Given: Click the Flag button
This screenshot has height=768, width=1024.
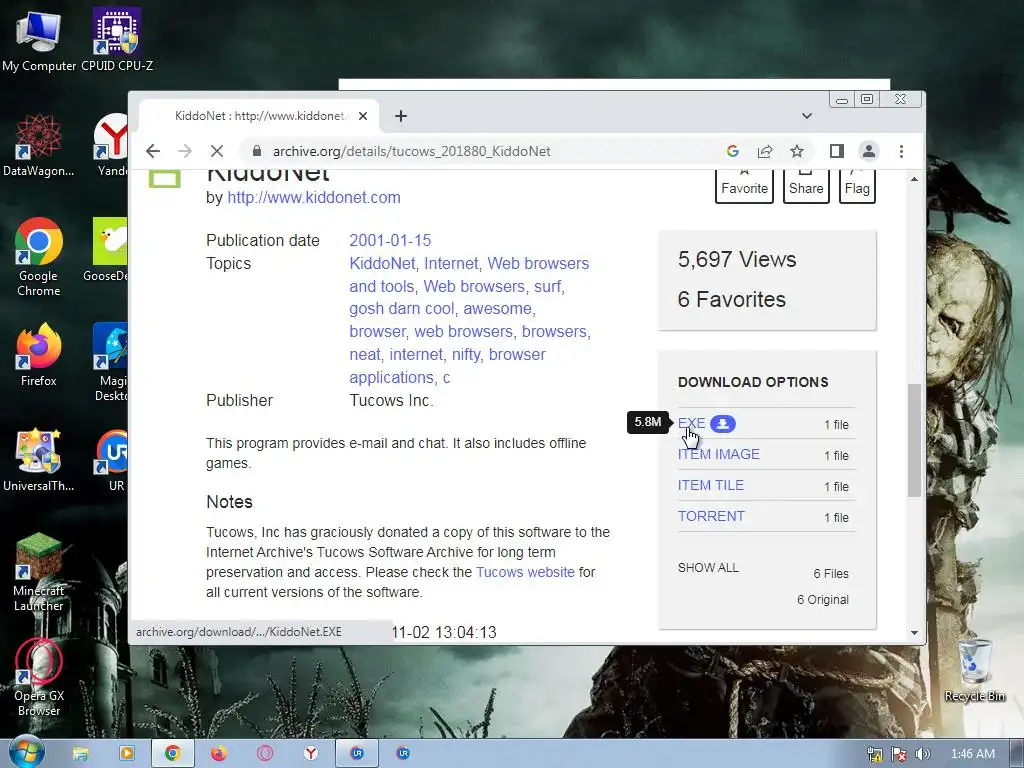Looking at the screenshot, I should tap(857, 185).
